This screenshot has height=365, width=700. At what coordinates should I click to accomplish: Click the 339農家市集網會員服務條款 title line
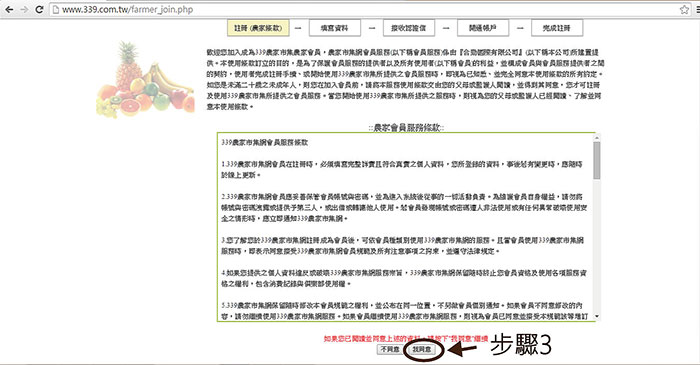265,142
